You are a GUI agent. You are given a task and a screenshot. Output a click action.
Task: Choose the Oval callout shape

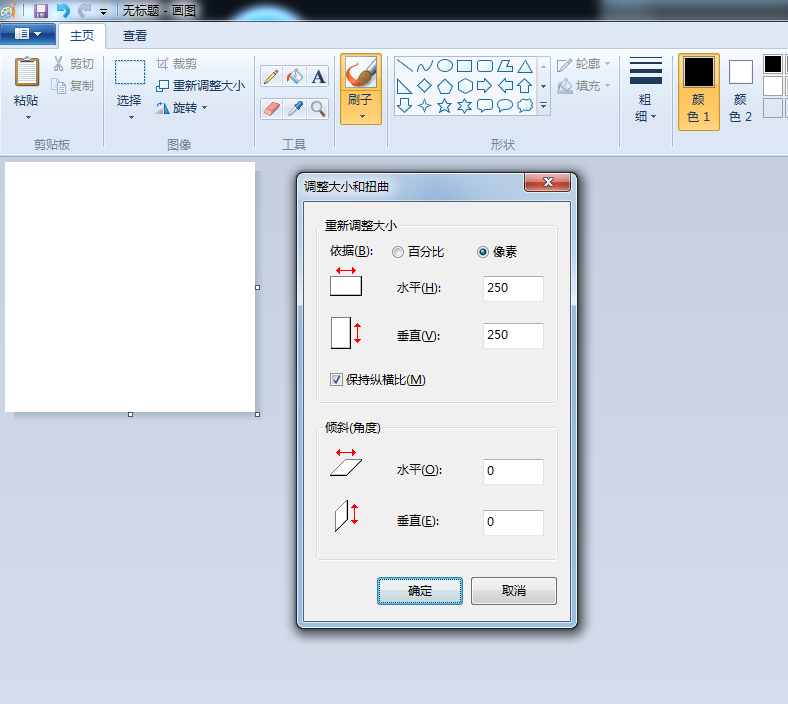(x=505, y=106)
